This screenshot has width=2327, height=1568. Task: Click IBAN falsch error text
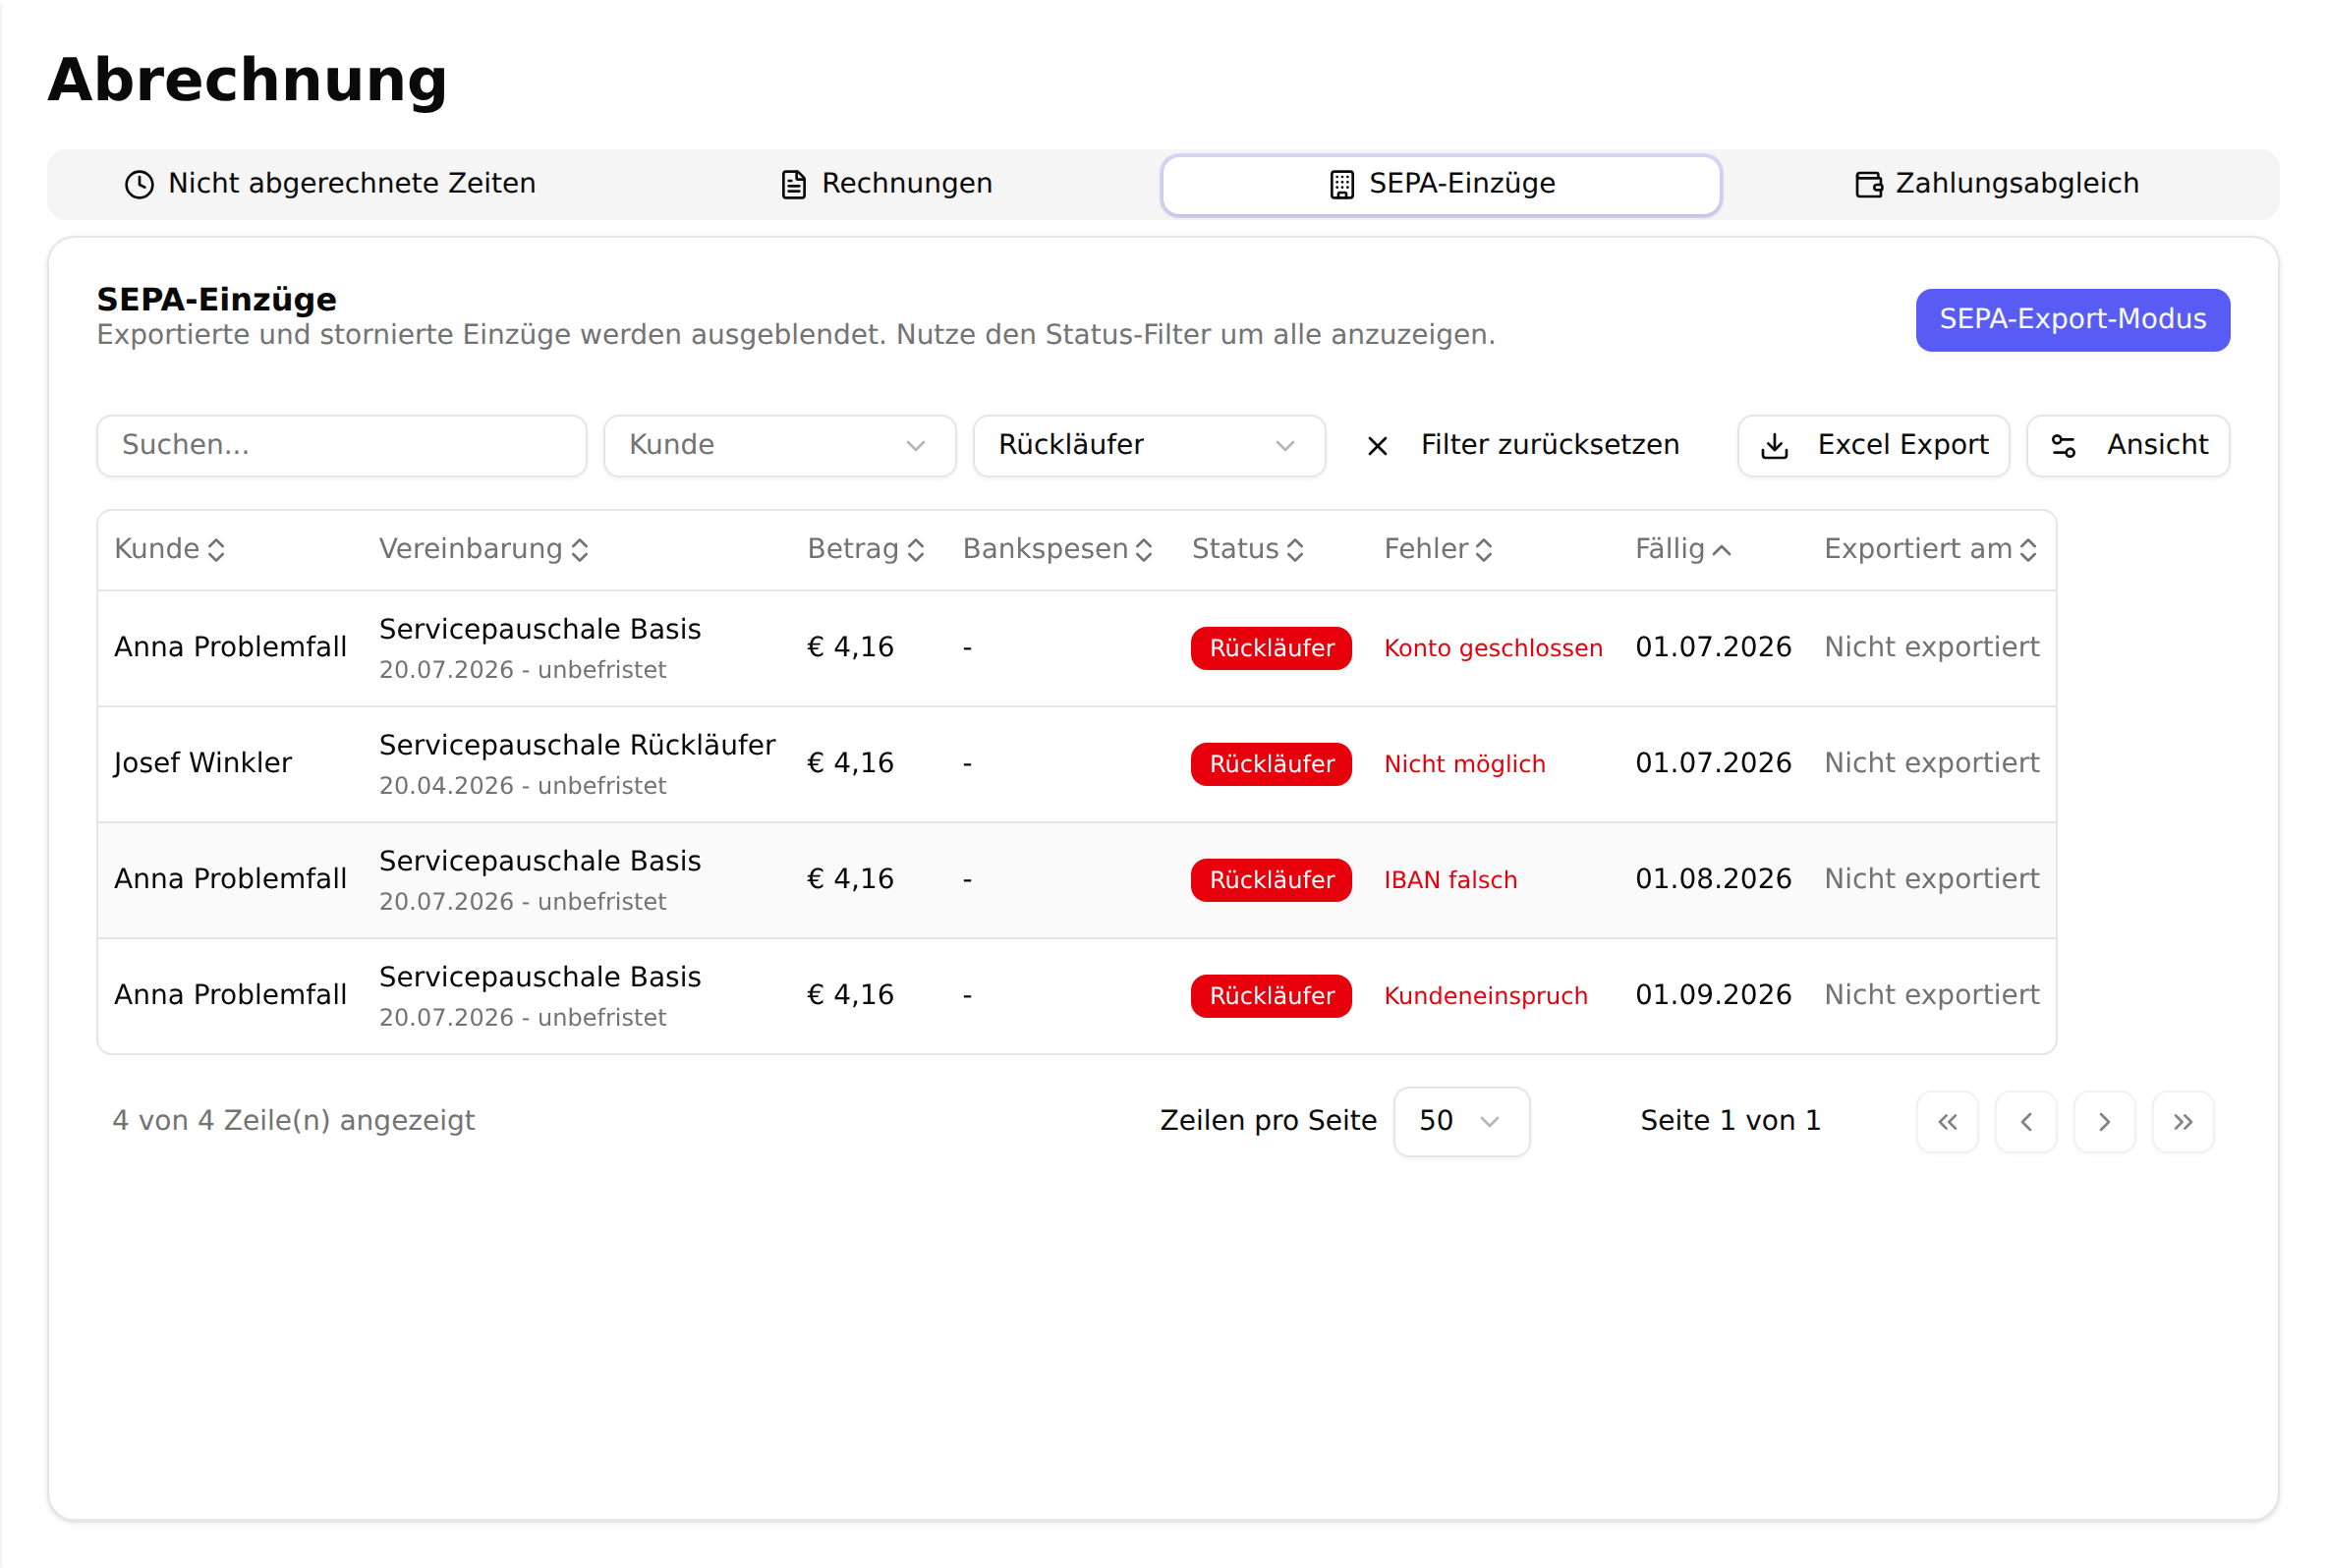[x=1450, y=880]
